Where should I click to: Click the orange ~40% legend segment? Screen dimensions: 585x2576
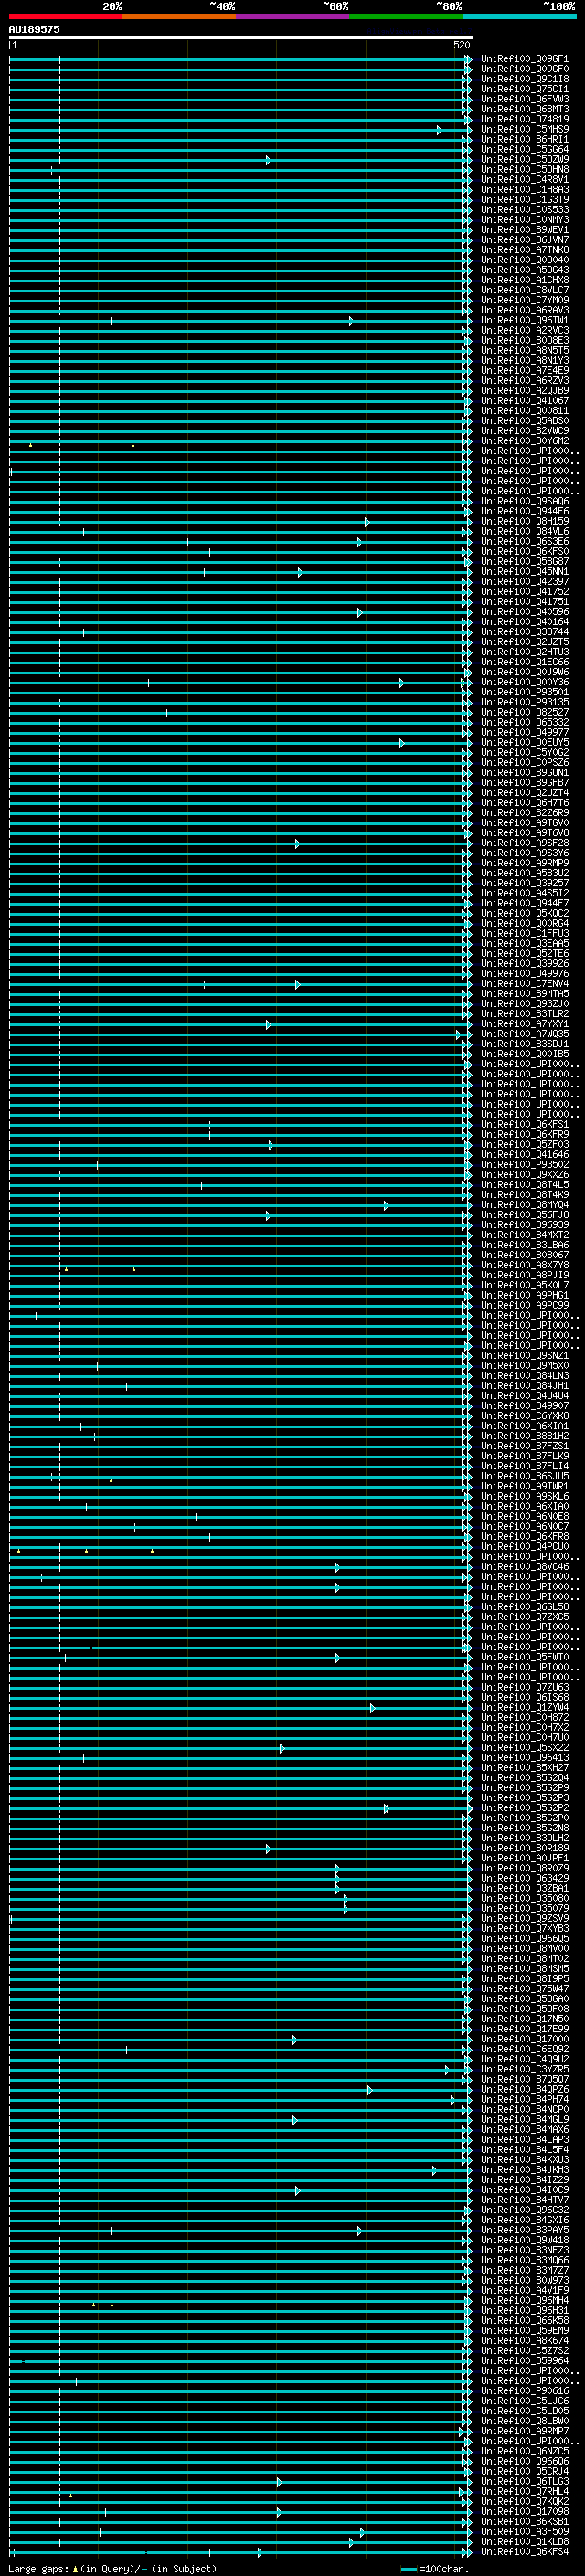[179, 16]
